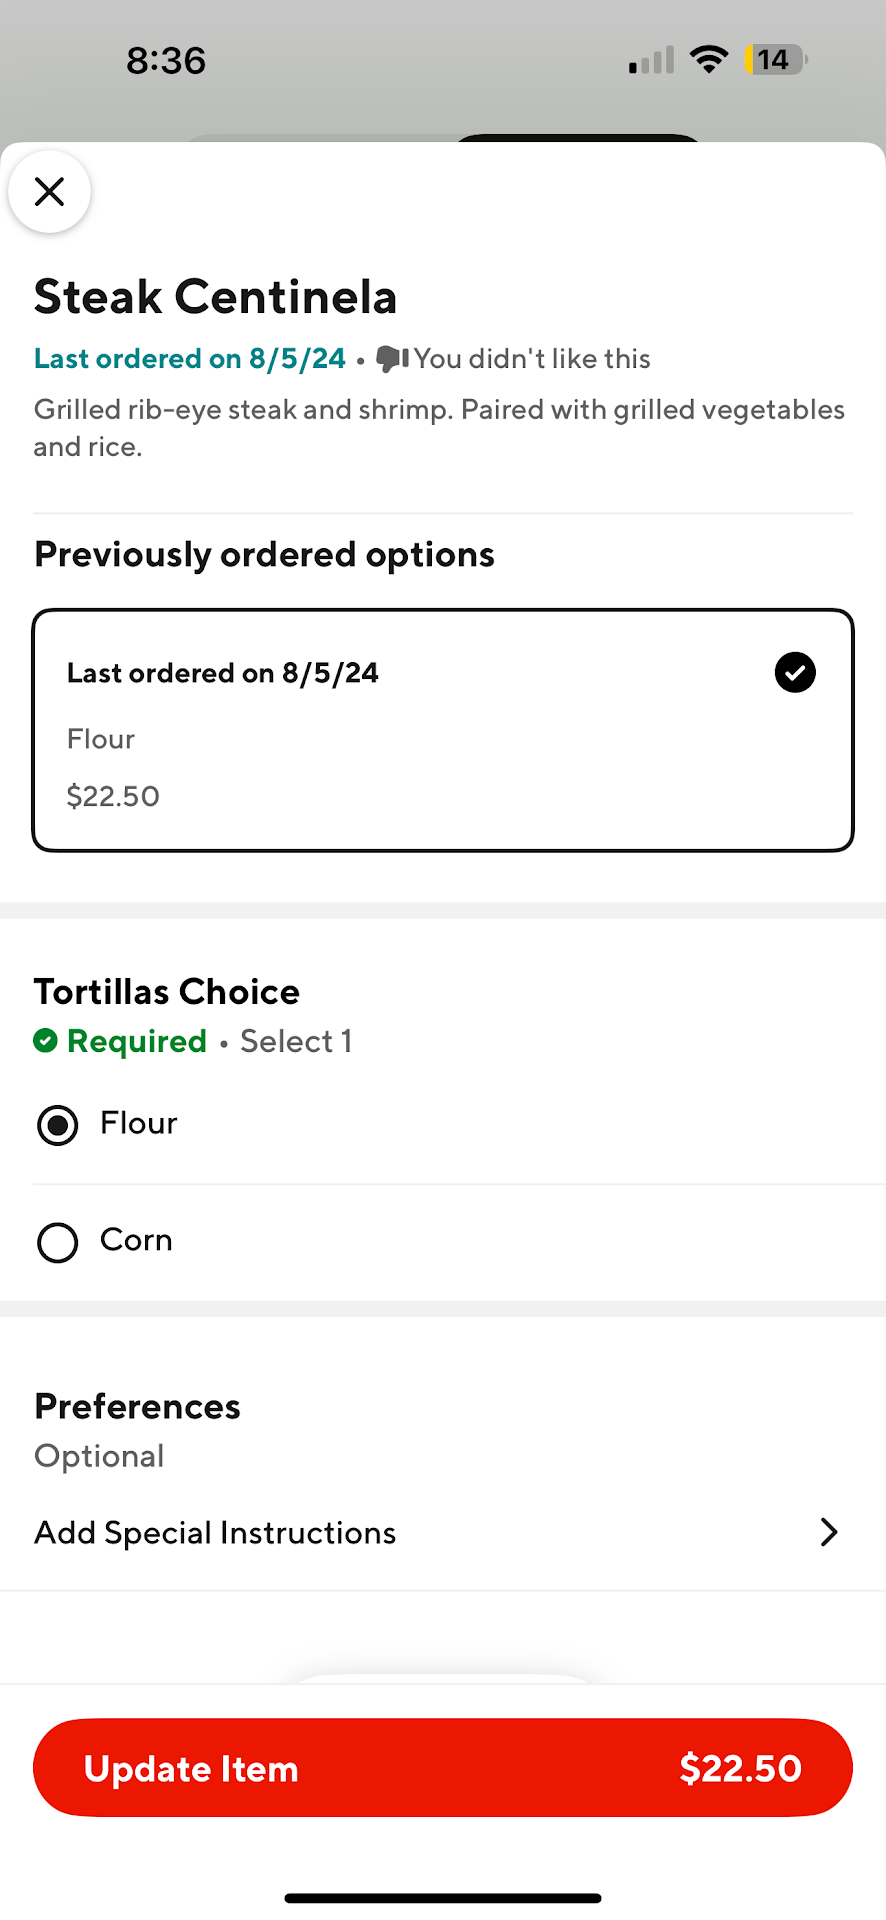Viewport: 886px width, 1920px height.
Task: Tap the thumbs-down dislike icon
Action: click(392, 358)
